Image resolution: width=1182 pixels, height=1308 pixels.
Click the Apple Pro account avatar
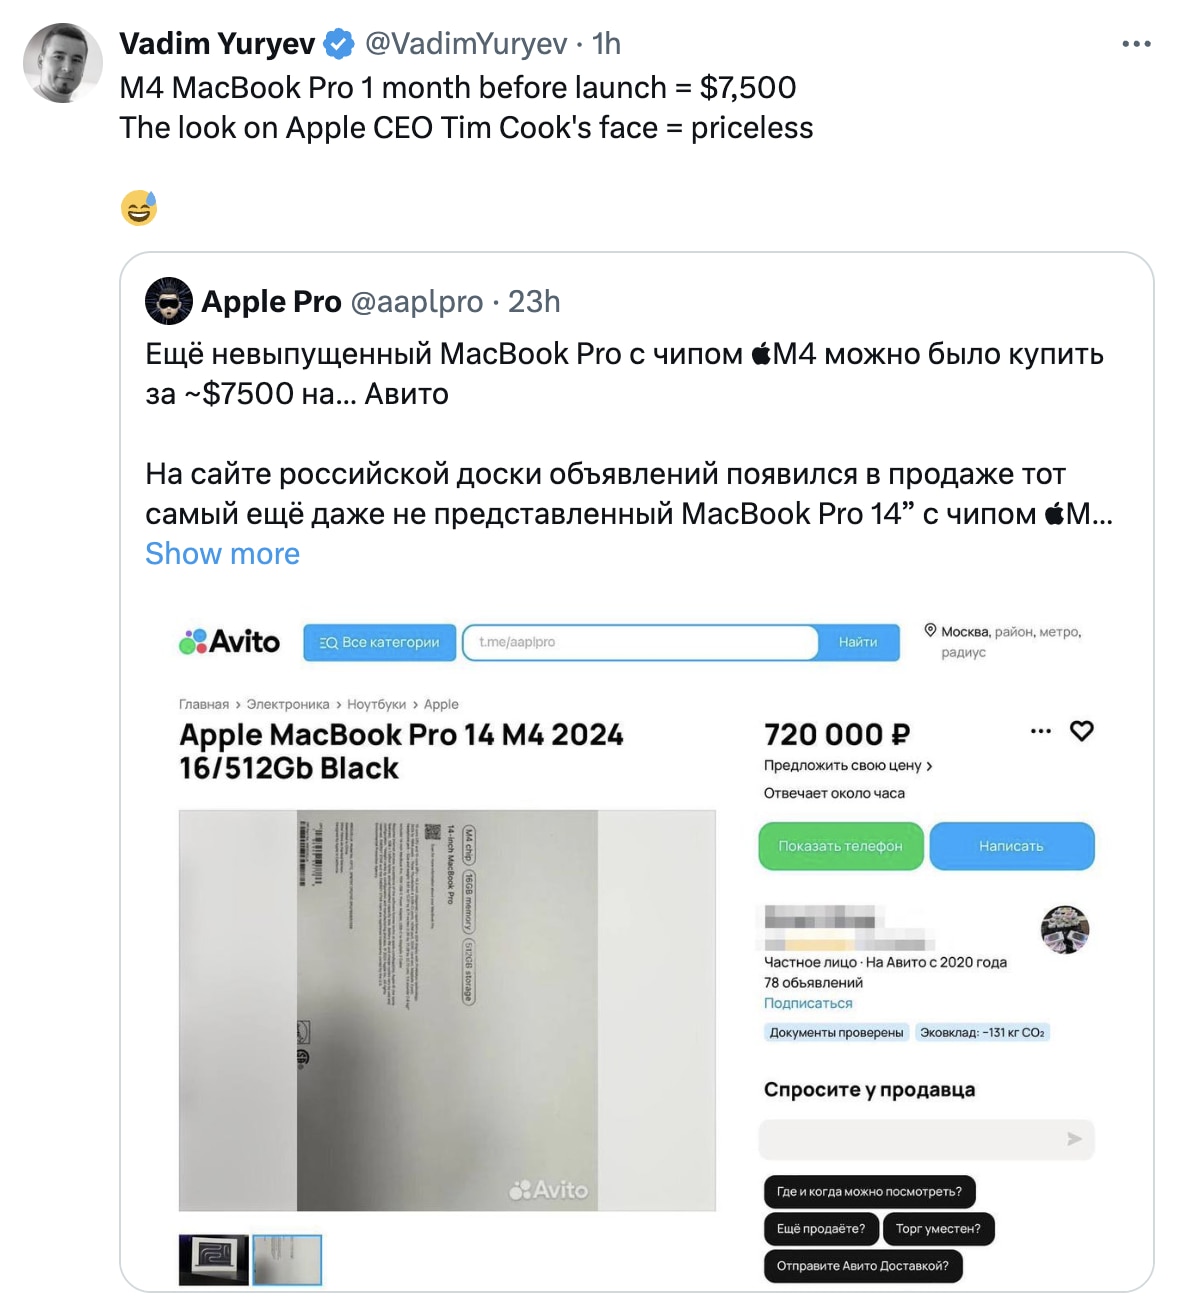(169, 301)
